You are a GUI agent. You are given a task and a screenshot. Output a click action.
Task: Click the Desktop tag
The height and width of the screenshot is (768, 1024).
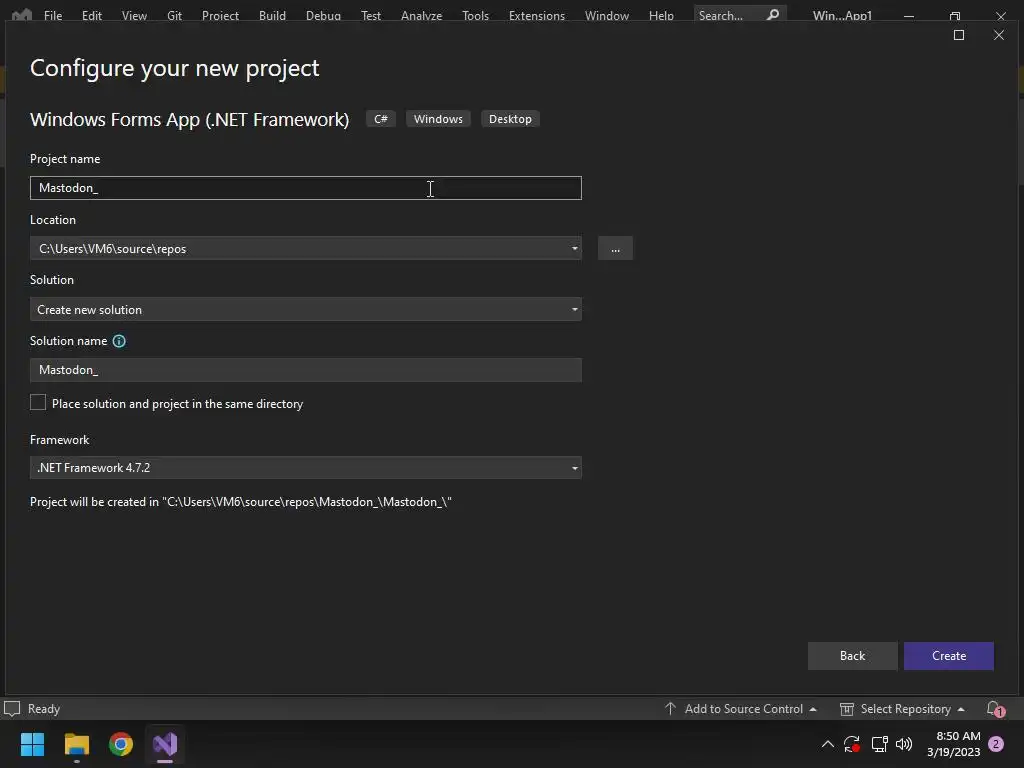tap(510, 119)
